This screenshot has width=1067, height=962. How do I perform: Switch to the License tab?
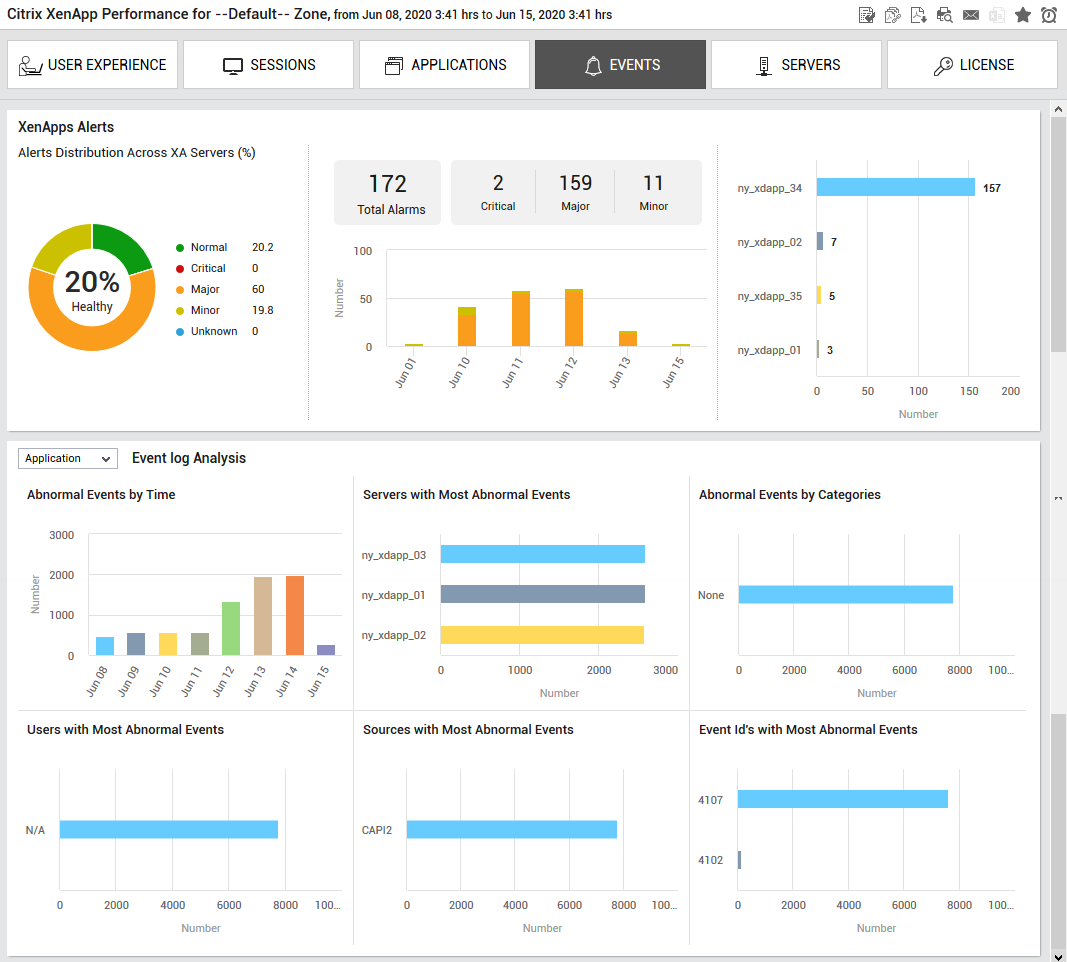click(972, 65)
